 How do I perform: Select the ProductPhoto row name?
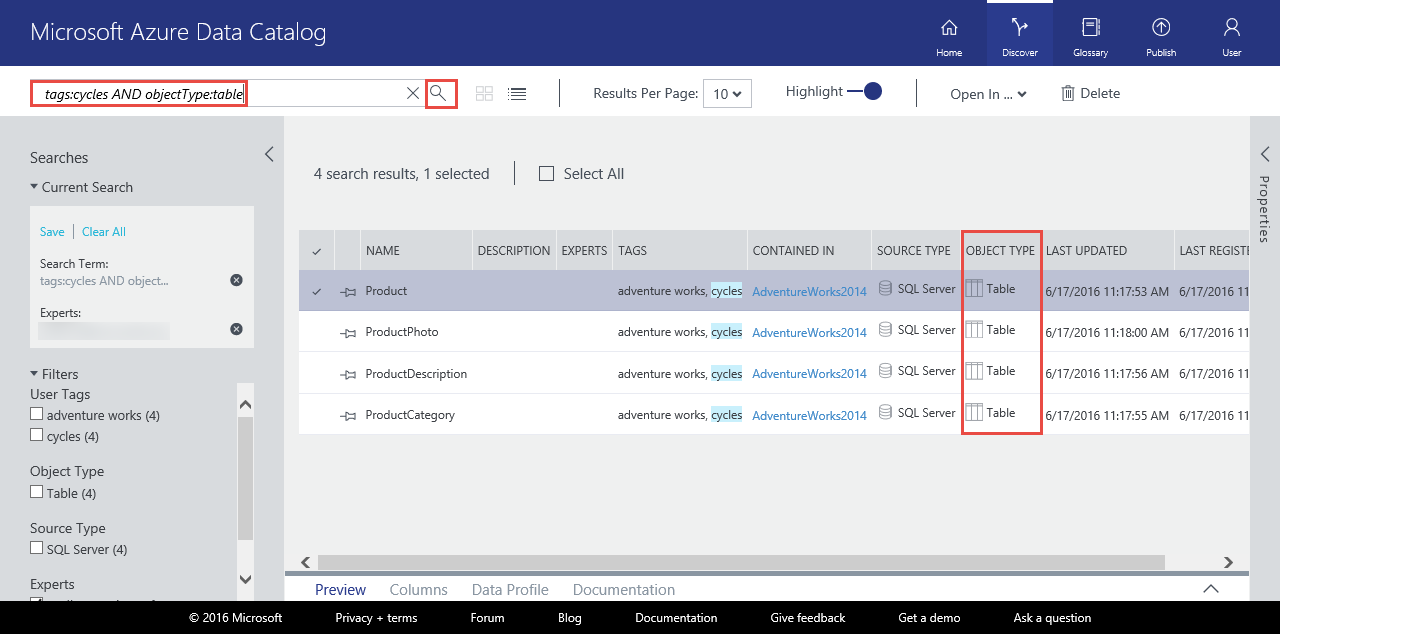click(x=402, y=332)
